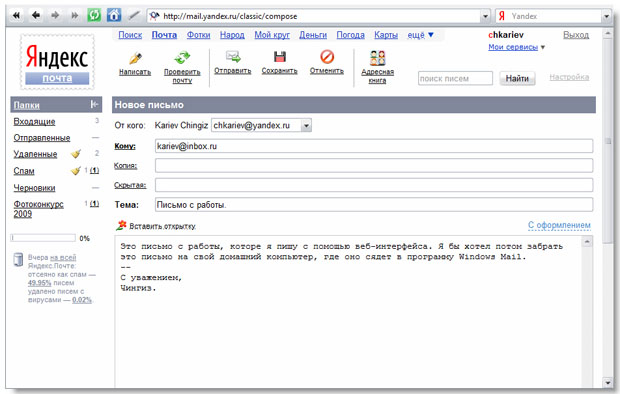Screen dimensions: 620x394
Task: Reload the page with green refresh icon
Action: coord(94,15)
